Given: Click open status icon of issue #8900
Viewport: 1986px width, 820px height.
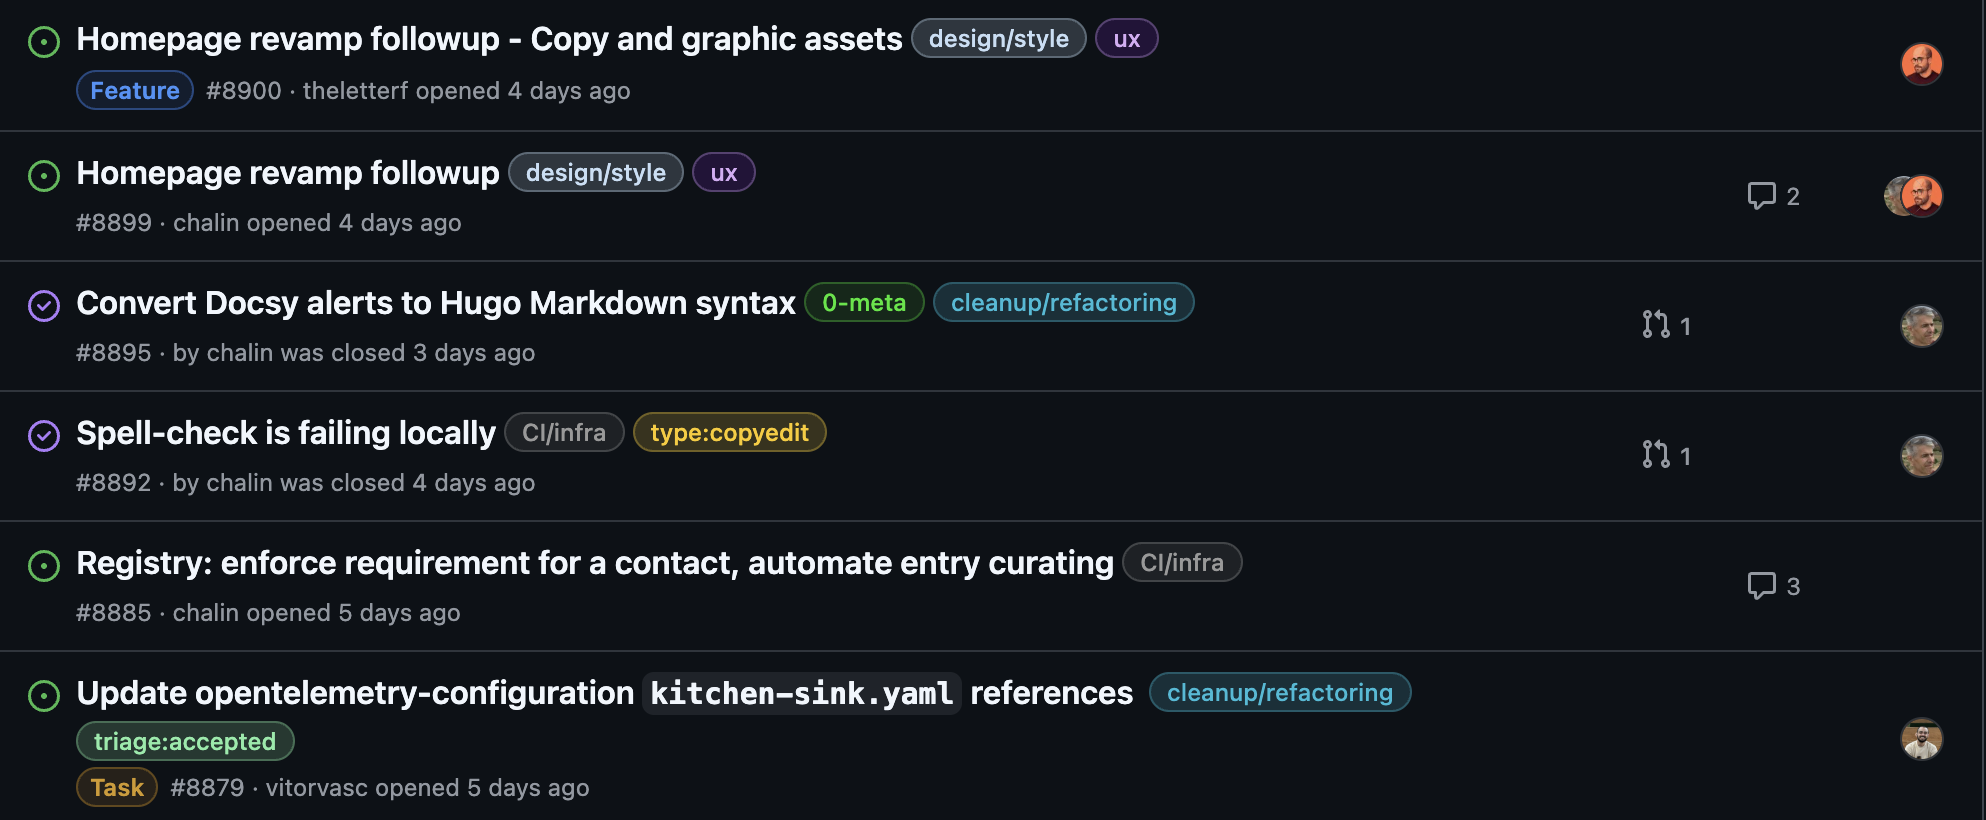Looking at the screenshot, I should [44, 42].
